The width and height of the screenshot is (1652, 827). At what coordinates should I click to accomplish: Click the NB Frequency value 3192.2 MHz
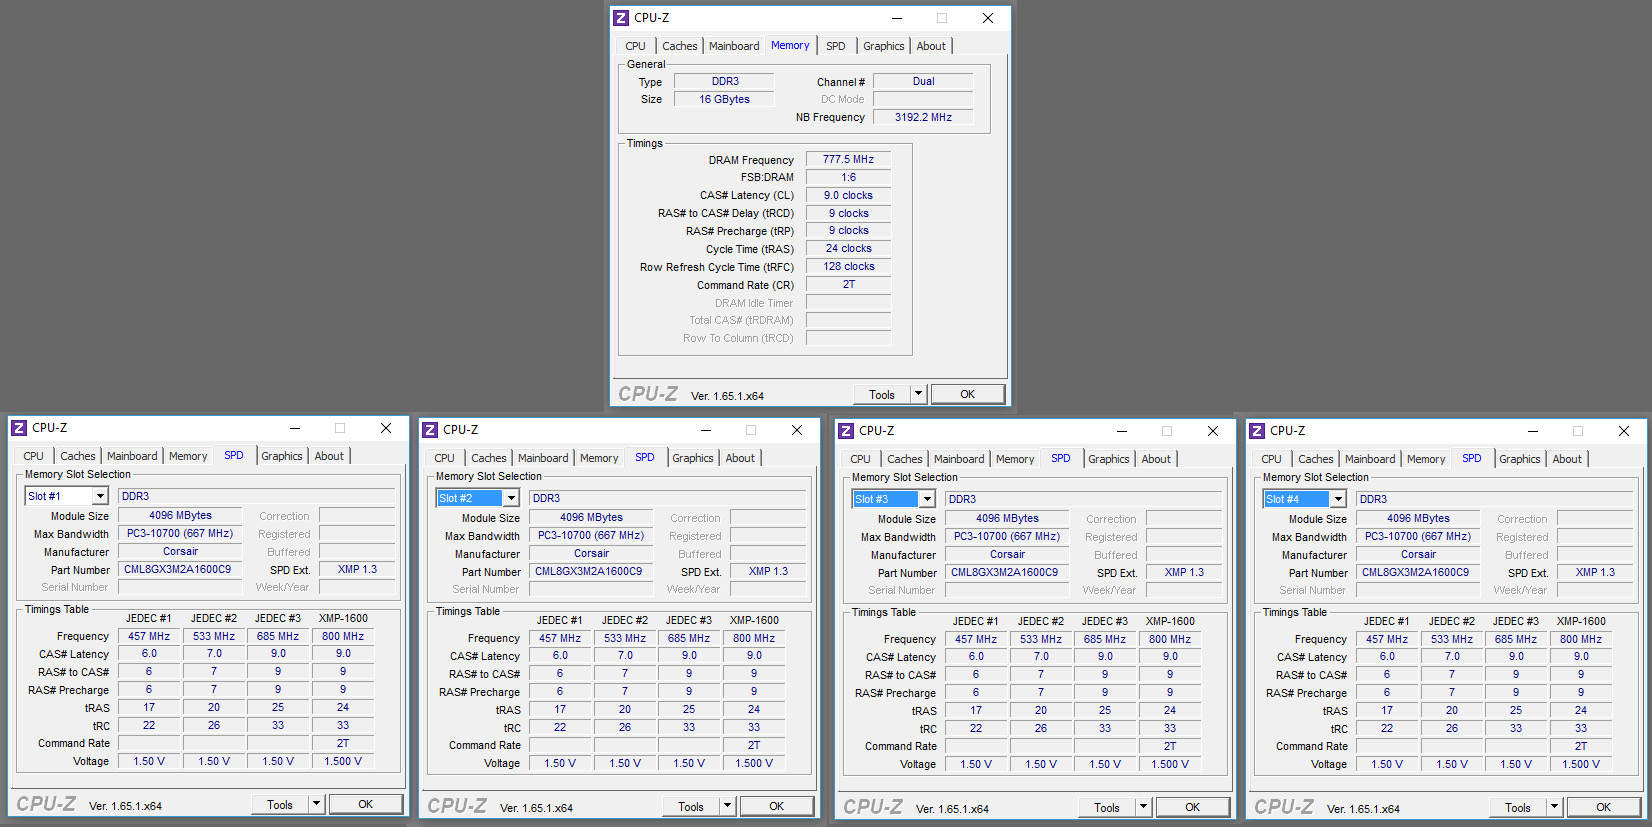point(923,117)
